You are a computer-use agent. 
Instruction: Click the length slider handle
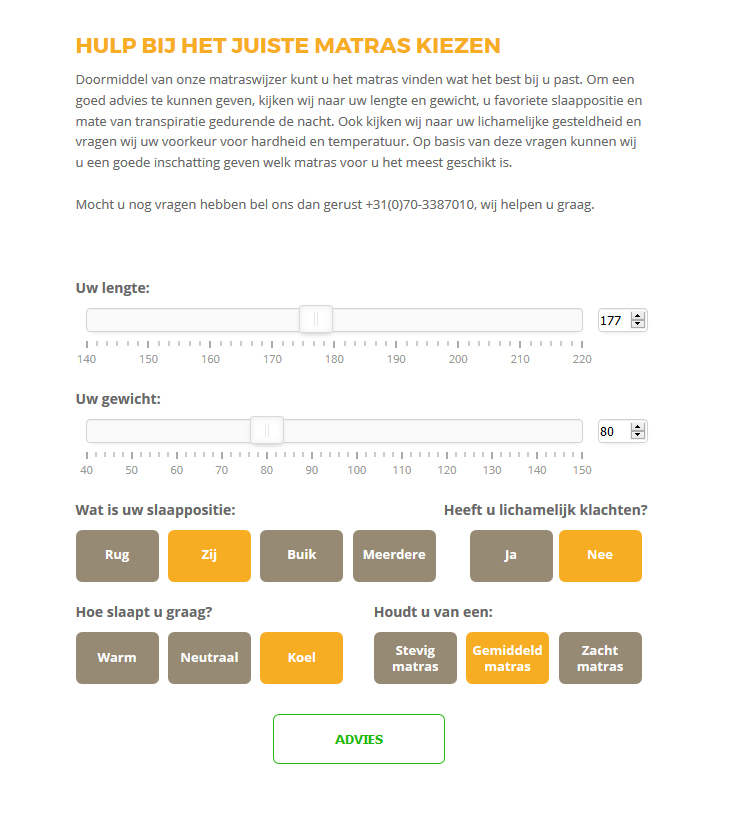[x=316, y=319]
